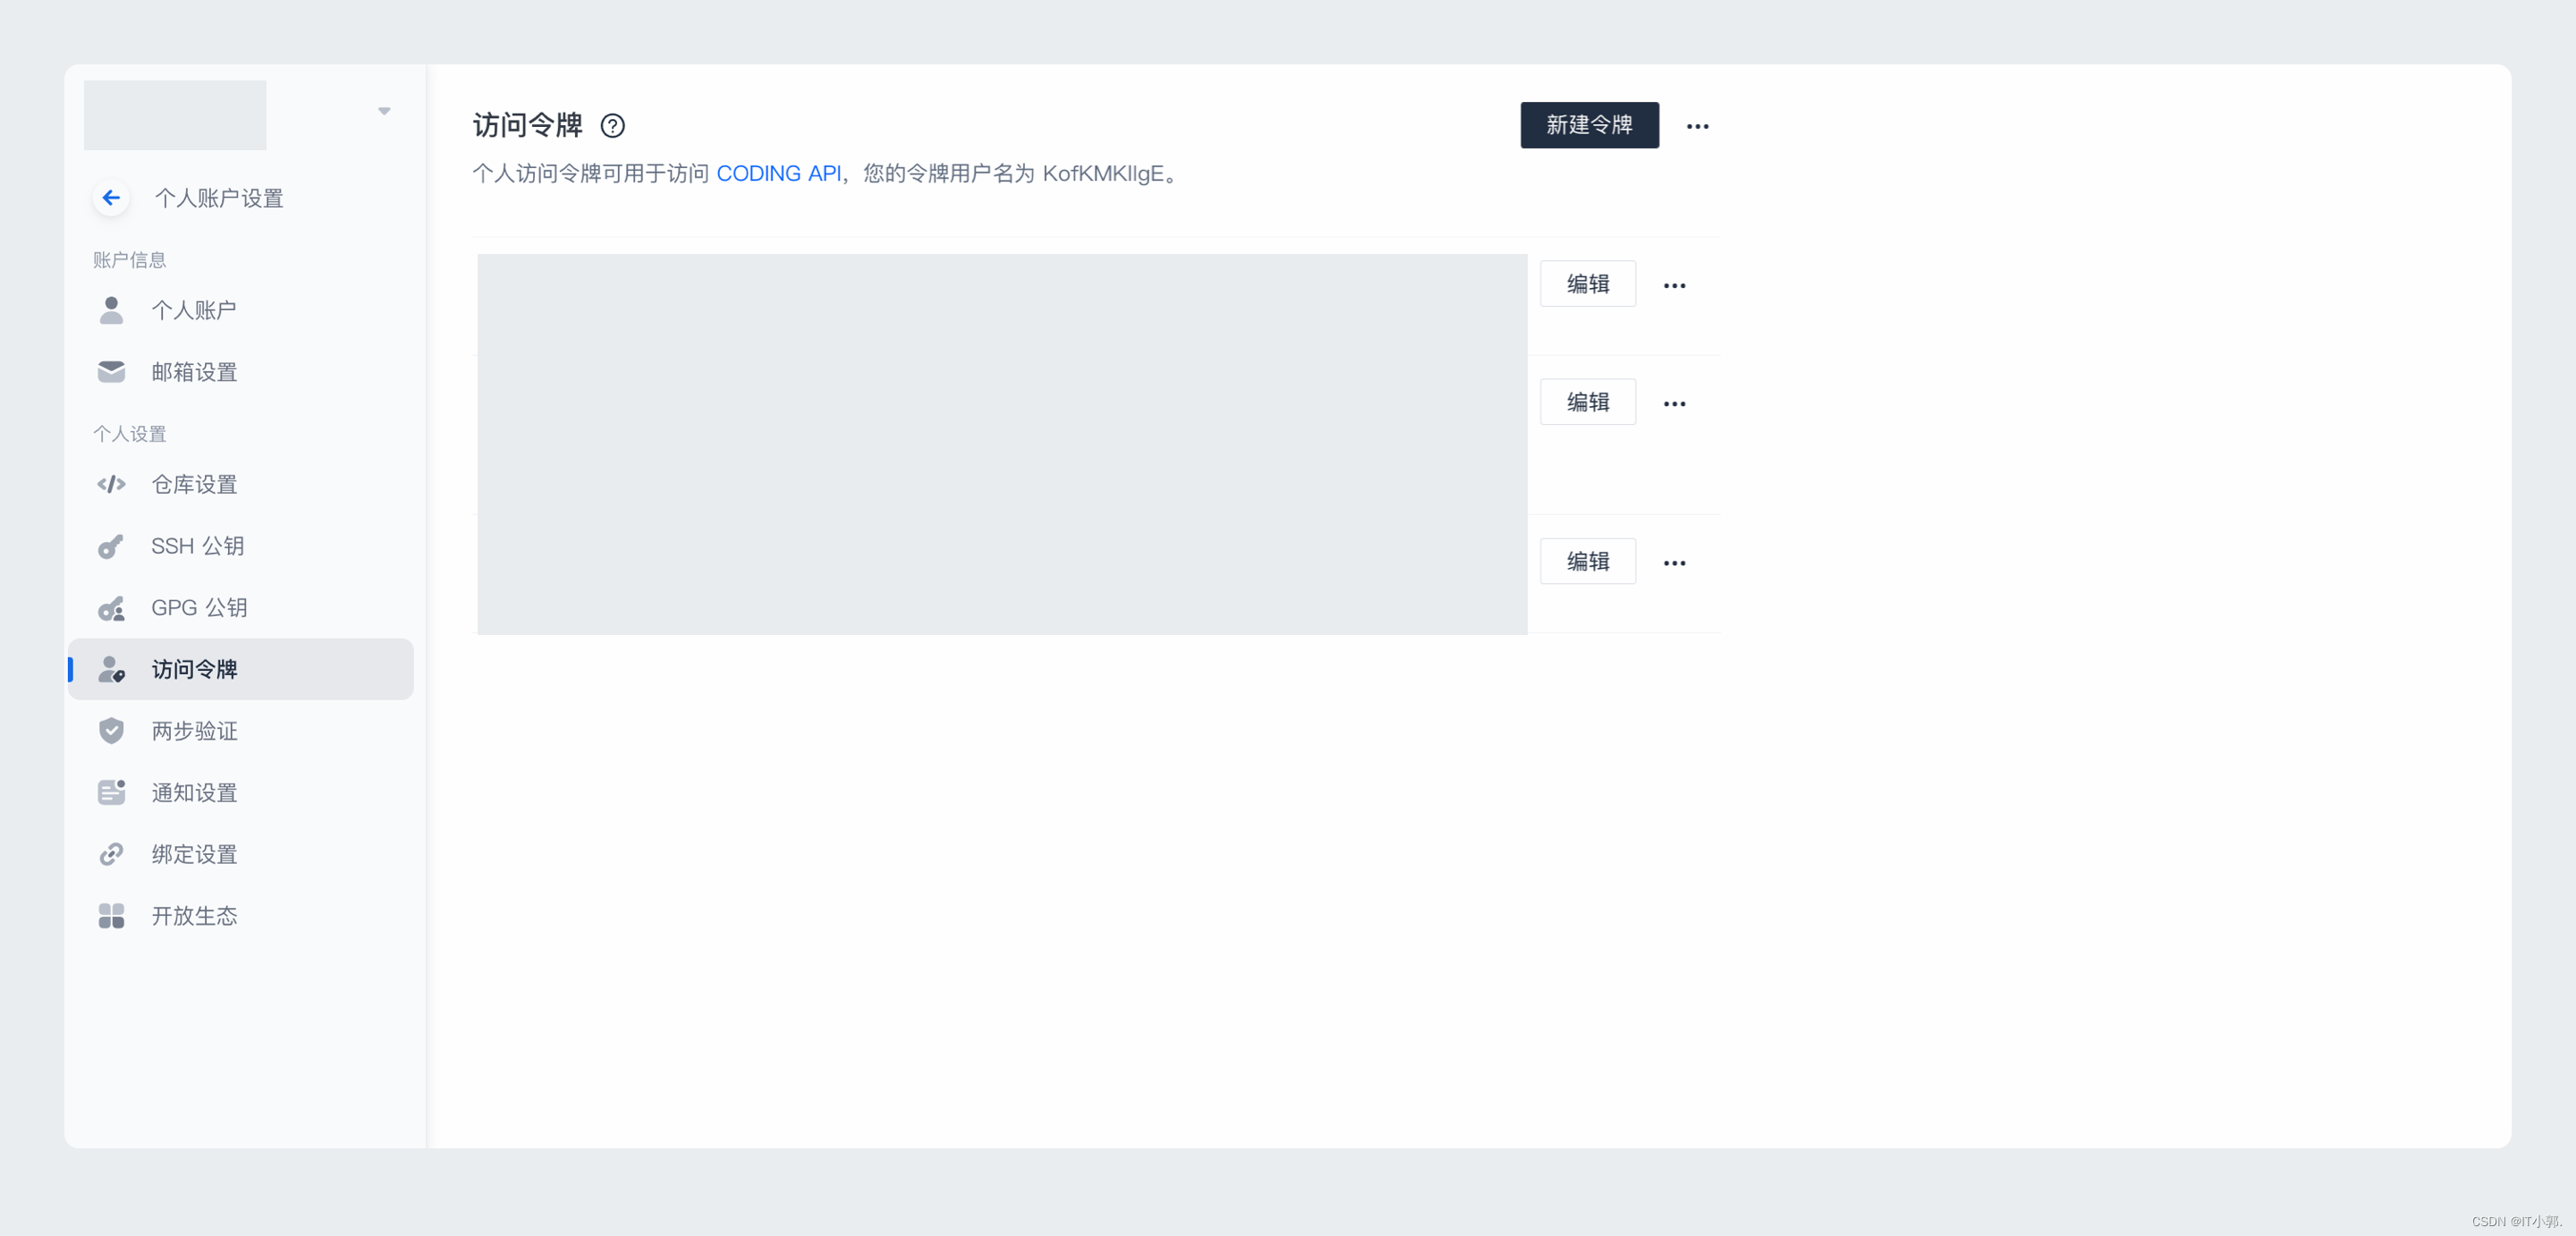
Task: Click the code brackets icon for 仓库设置
Action: click(x=111, y=484)
